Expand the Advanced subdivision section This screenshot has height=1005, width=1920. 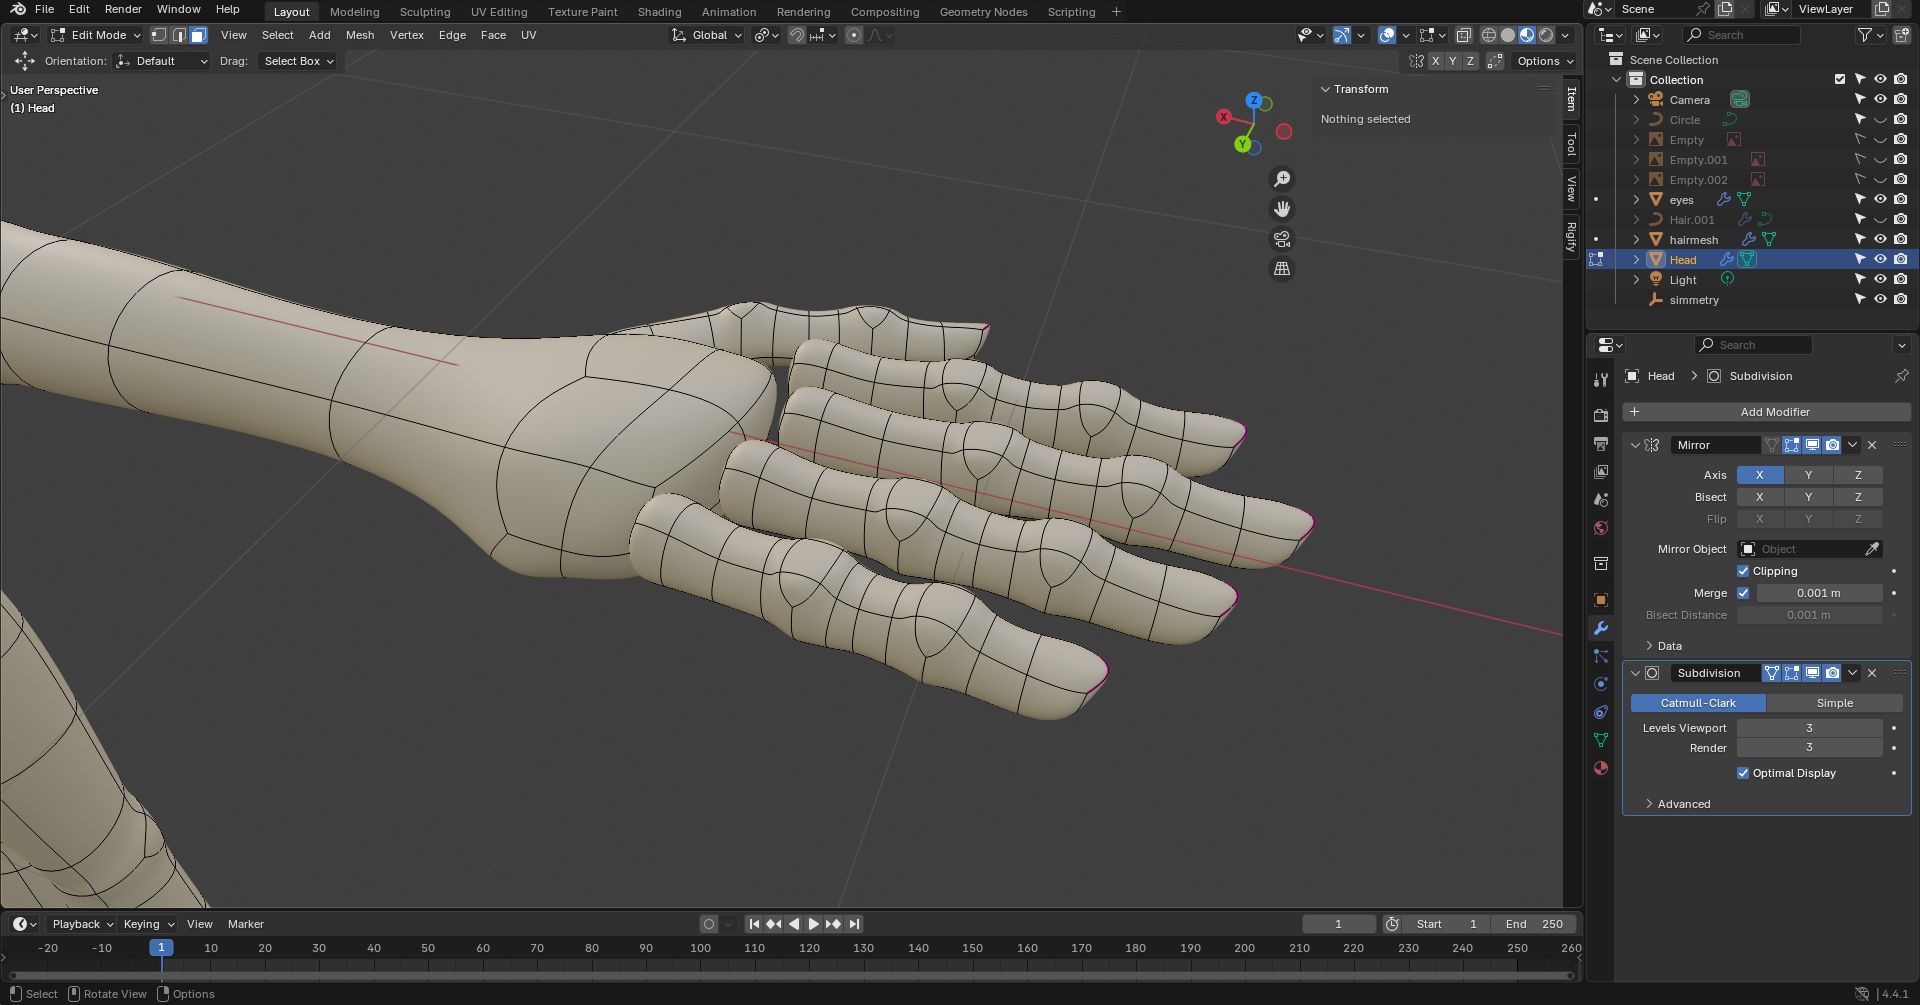pos(1683,804)
